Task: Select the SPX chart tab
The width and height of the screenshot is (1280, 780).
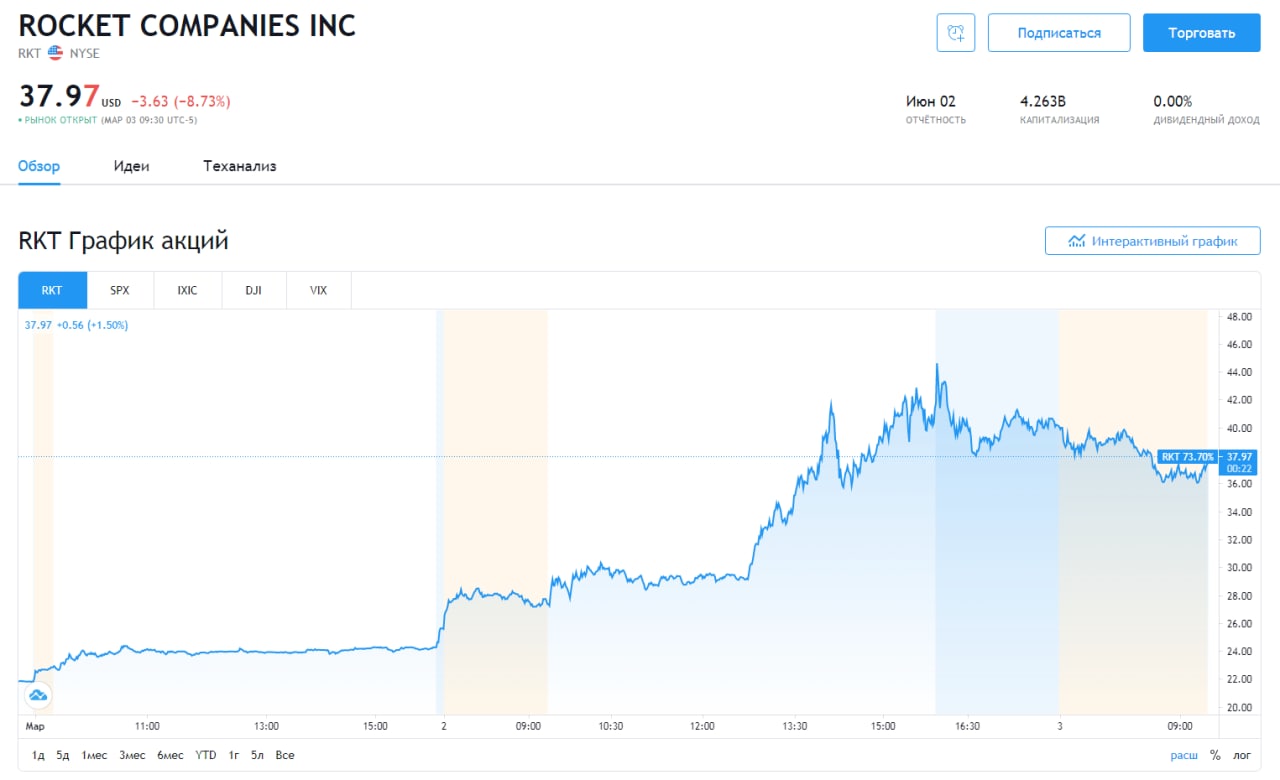Action: pos(120,290)
